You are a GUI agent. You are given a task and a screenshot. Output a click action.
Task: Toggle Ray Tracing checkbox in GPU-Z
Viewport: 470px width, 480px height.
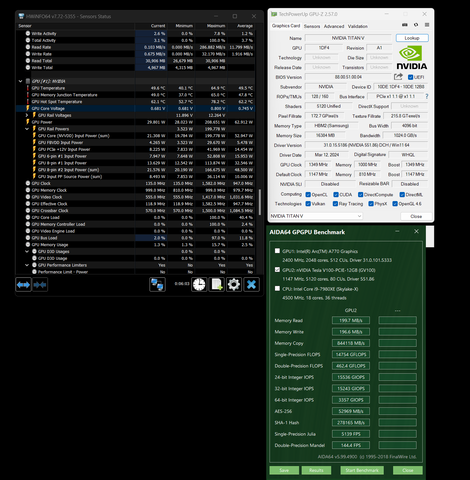[x=335, y=204]
